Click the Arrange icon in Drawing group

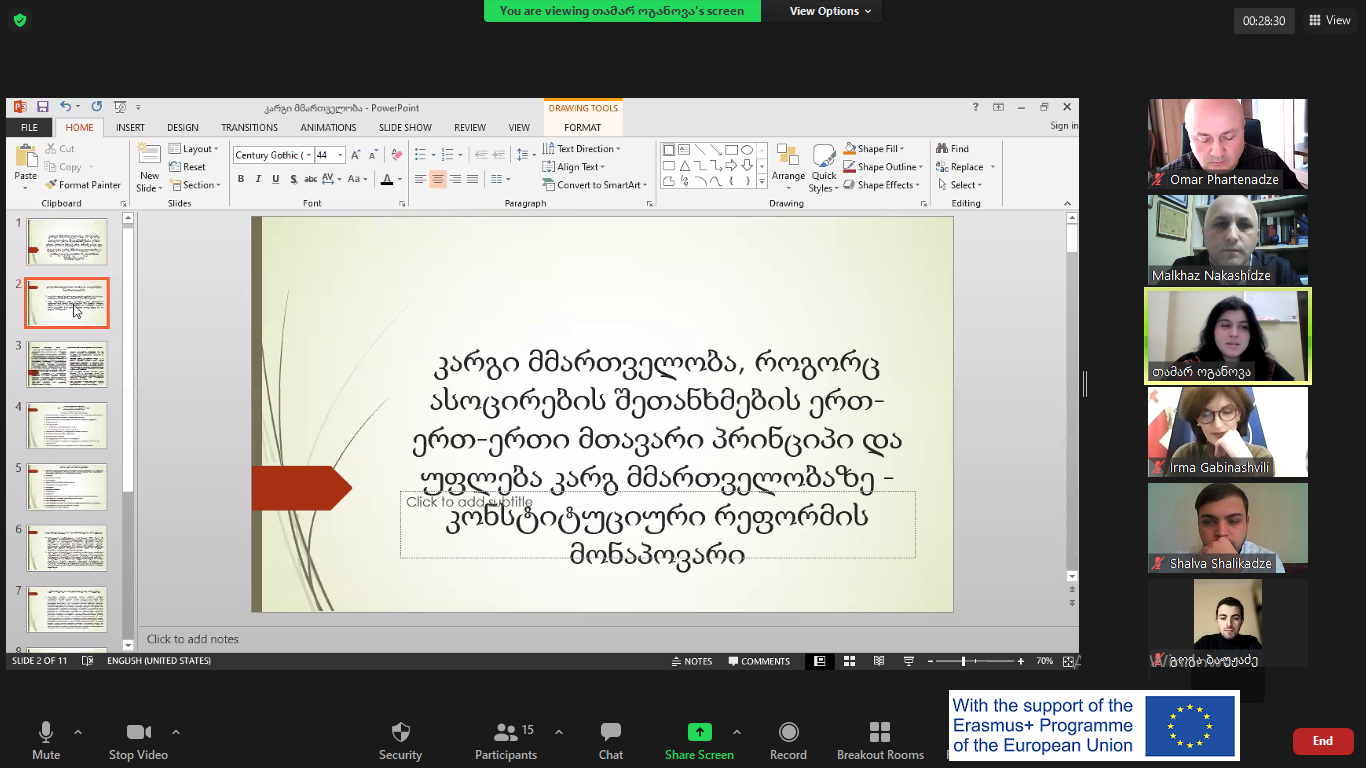click(x=788, y=160)
